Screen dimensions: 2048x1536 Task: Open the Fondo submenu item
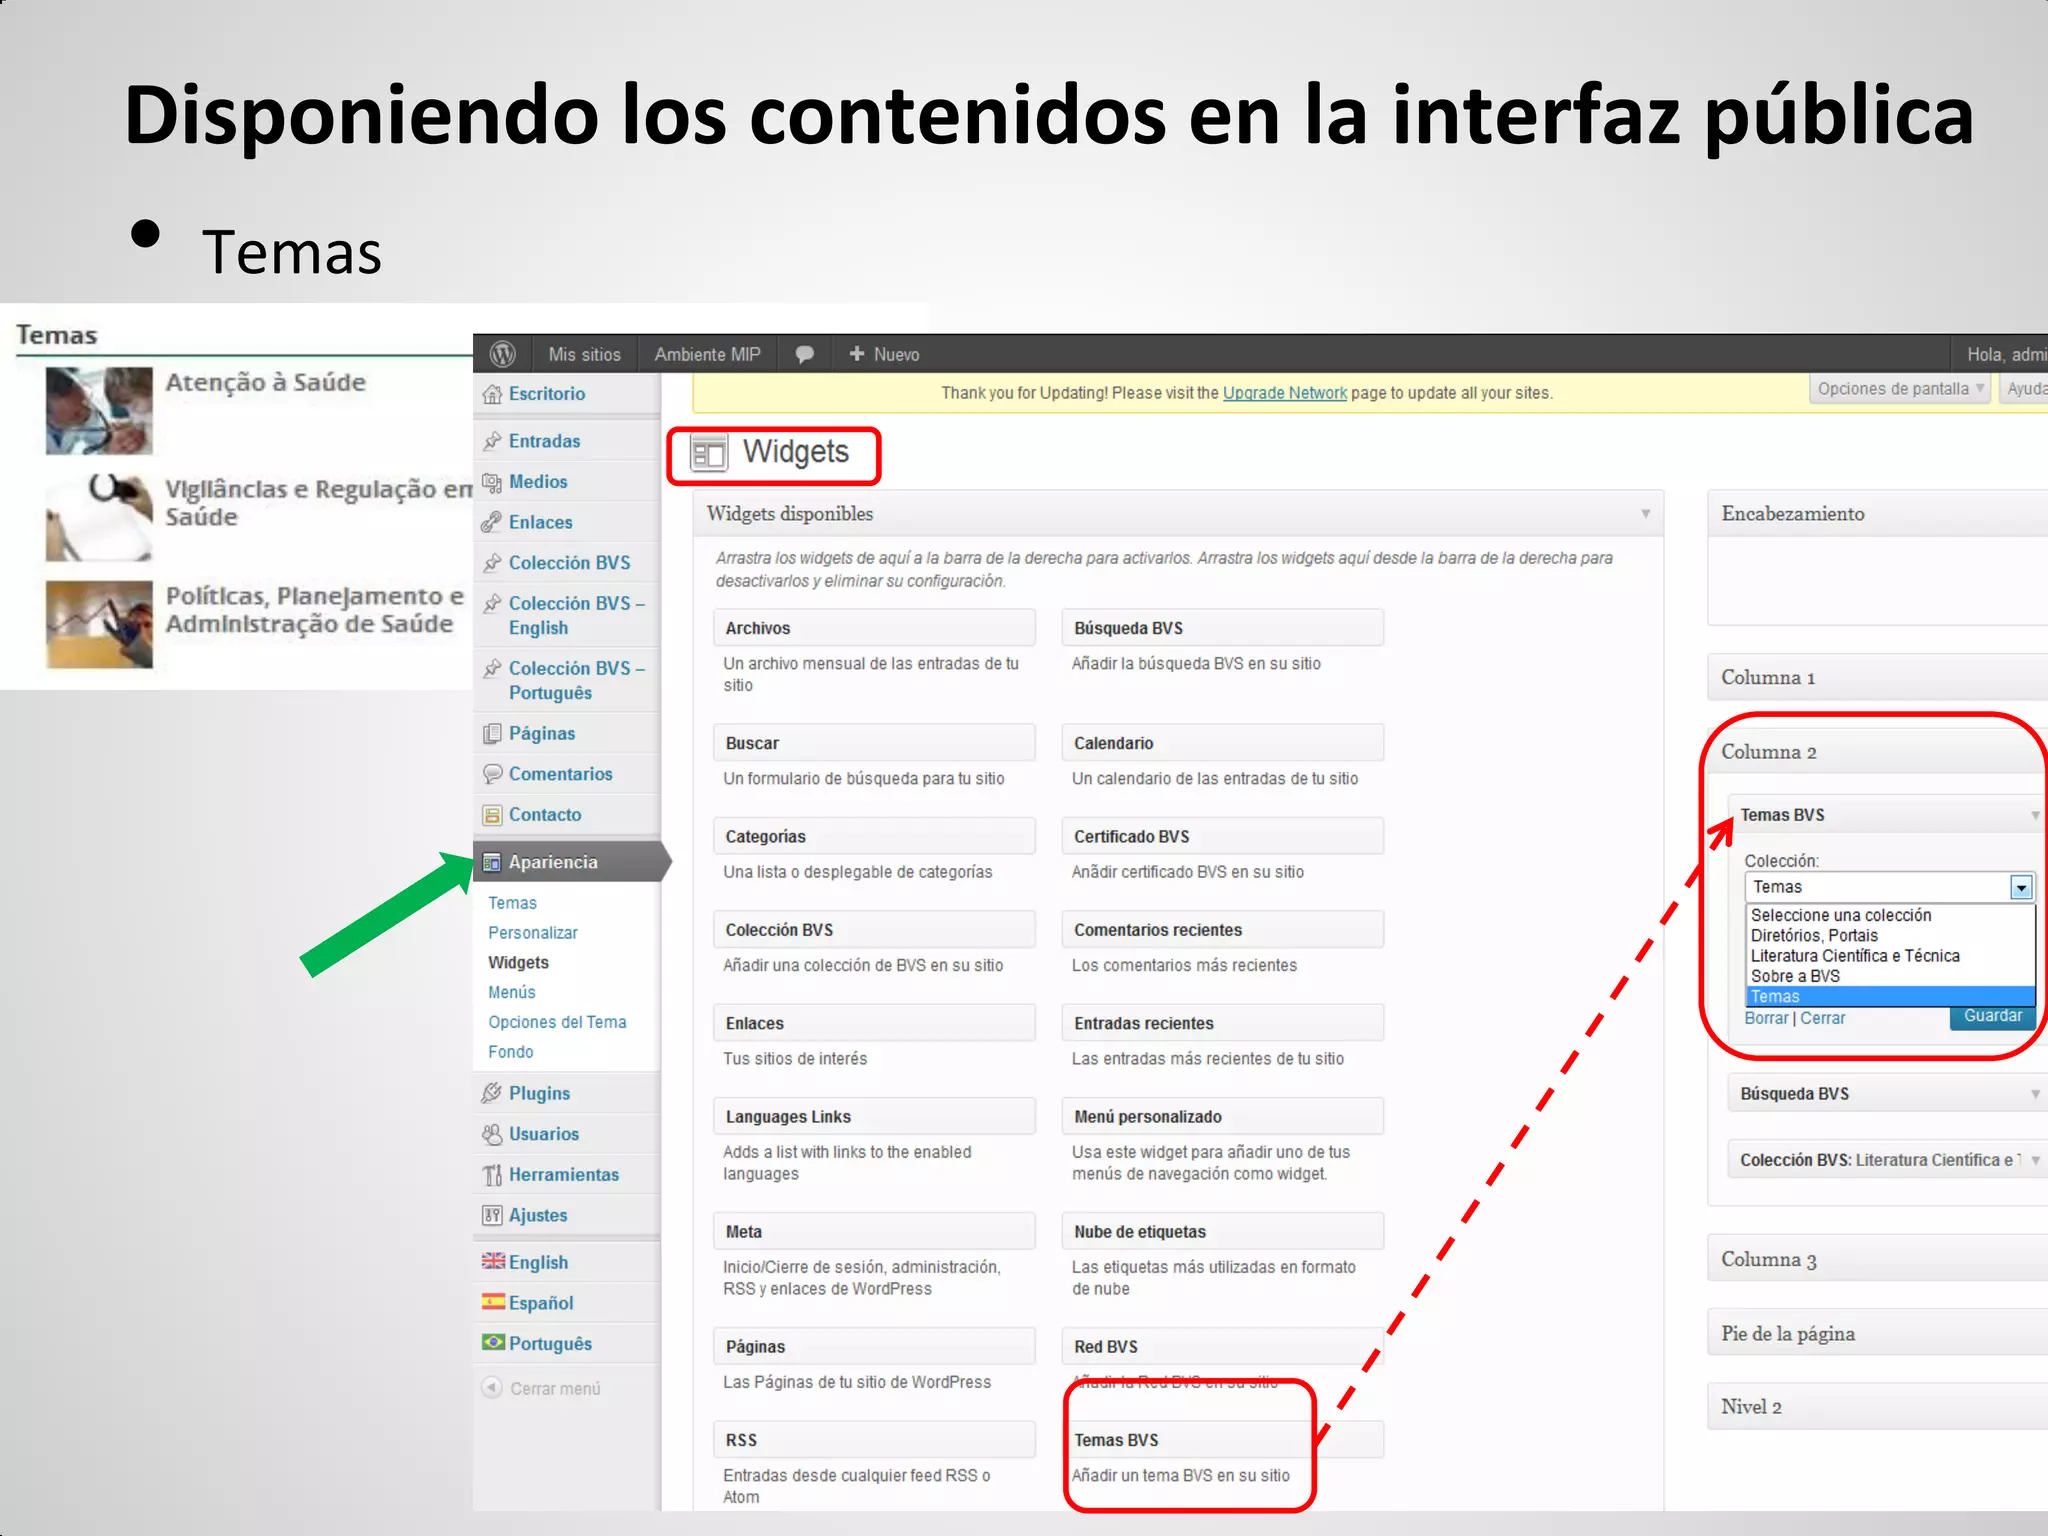click(x=511, y=1052)
